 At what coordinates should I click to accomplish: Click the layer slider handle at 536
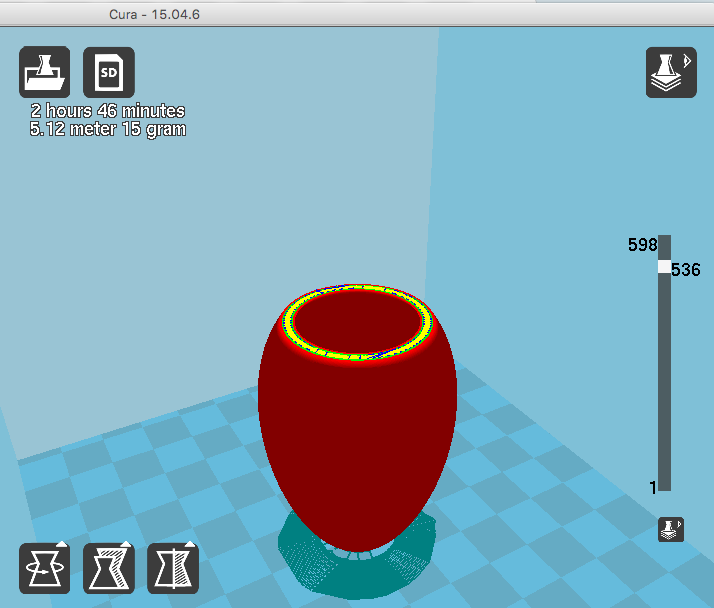point(664,267)
